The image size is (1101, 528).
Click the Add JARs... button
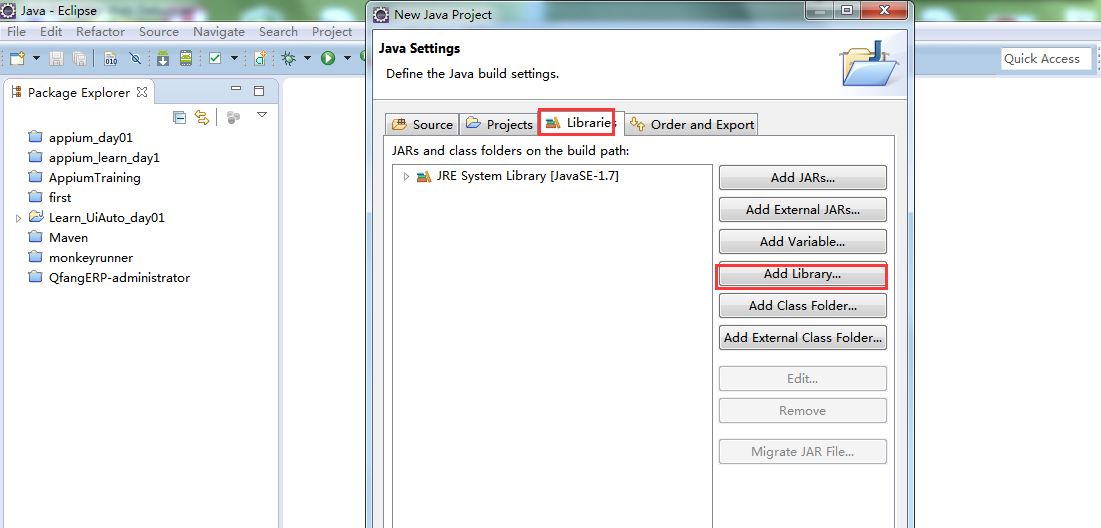(803, 178)
